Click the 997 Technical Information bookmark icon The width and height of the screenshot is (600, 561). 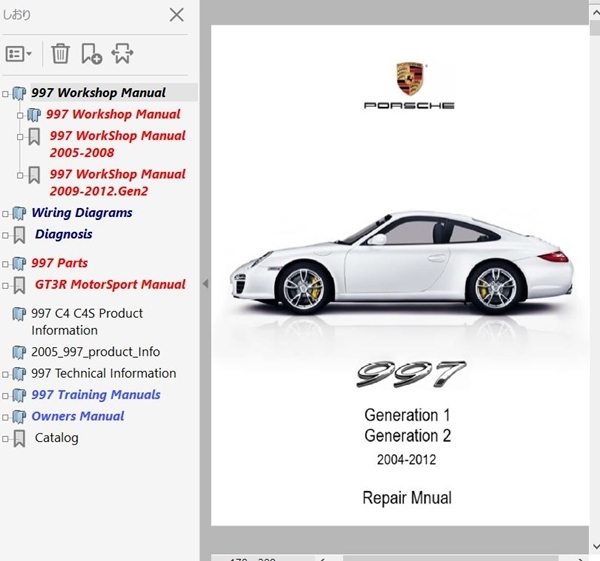[19, 373]
